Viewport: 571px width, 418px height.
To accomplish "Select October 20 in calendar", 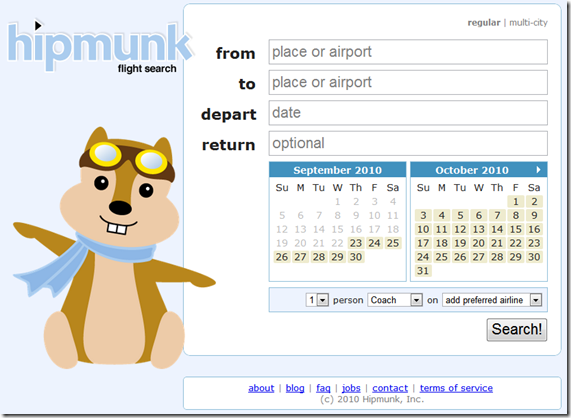I will 479,243.
